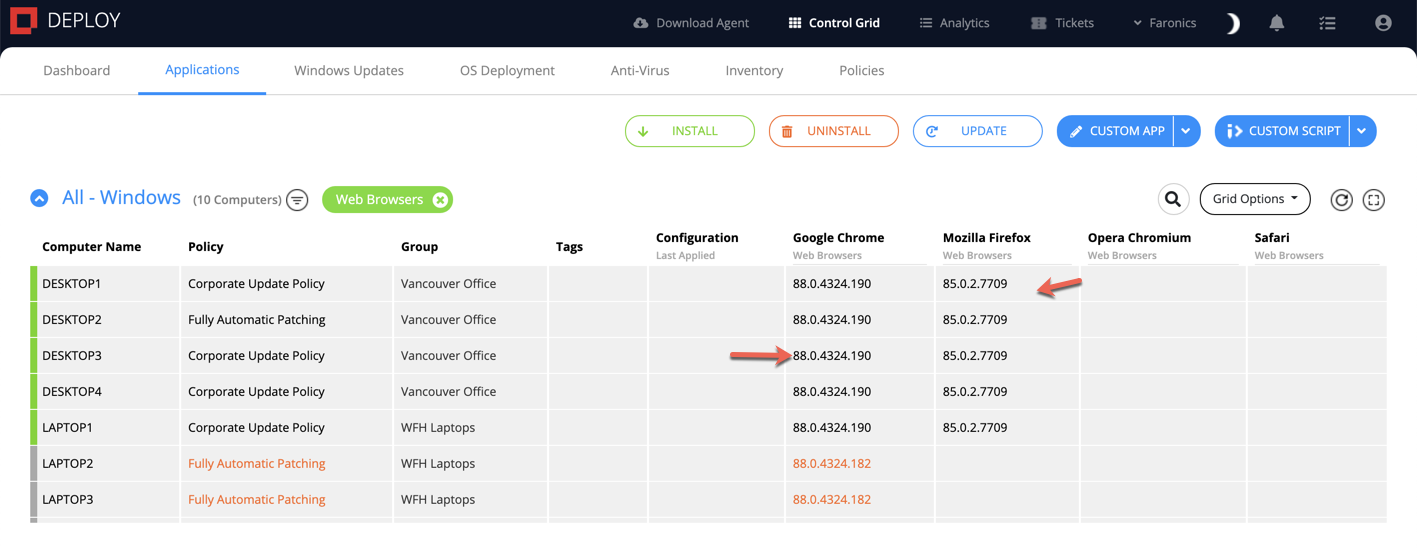Click the fullscreen expand icon
The width and height of the screenshot is (1417, 554).
click(1374, 200)
